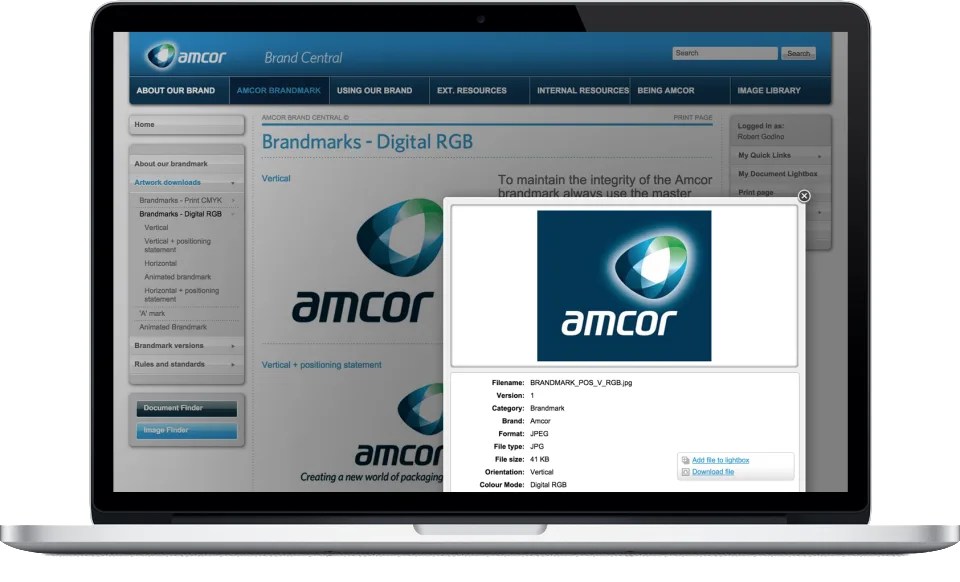Click the Colour Mode value Digital RGB

coord(548,485)
